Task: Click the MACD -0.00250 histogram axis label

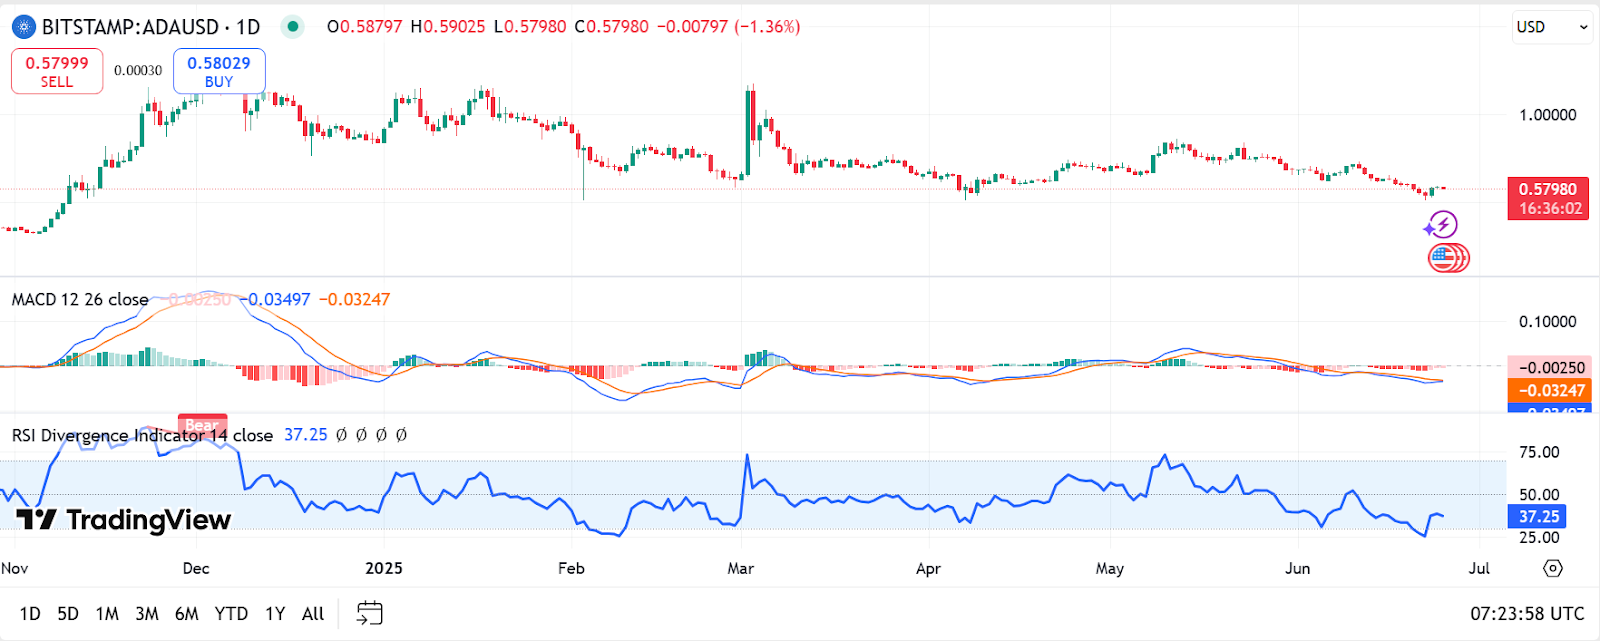Action: 1548,368
